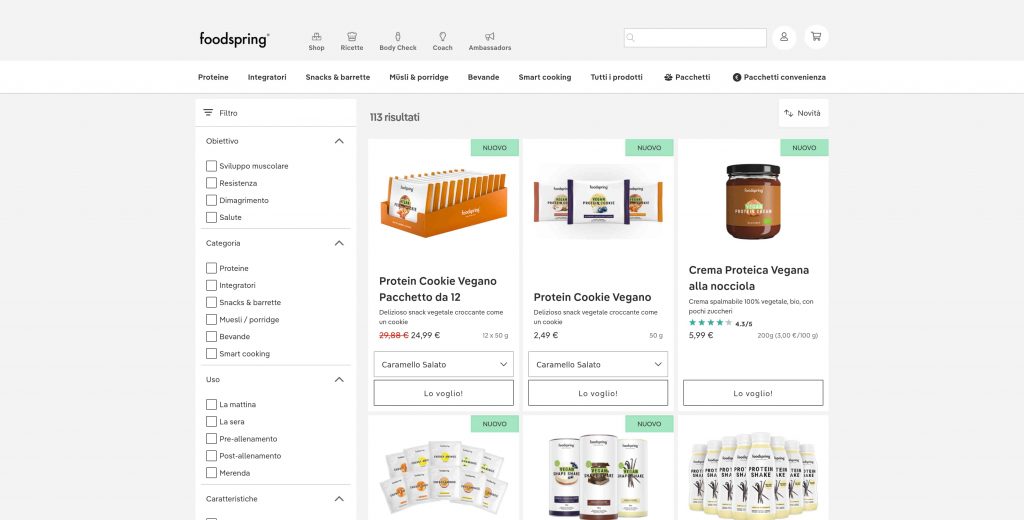Check the Snacks & barrette category filter
This screenshot has width=1024, height=520.
212,302
